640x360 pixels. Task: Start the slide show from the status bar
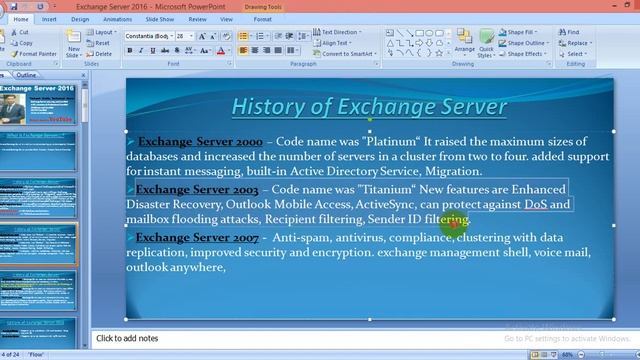pos(553,355)
